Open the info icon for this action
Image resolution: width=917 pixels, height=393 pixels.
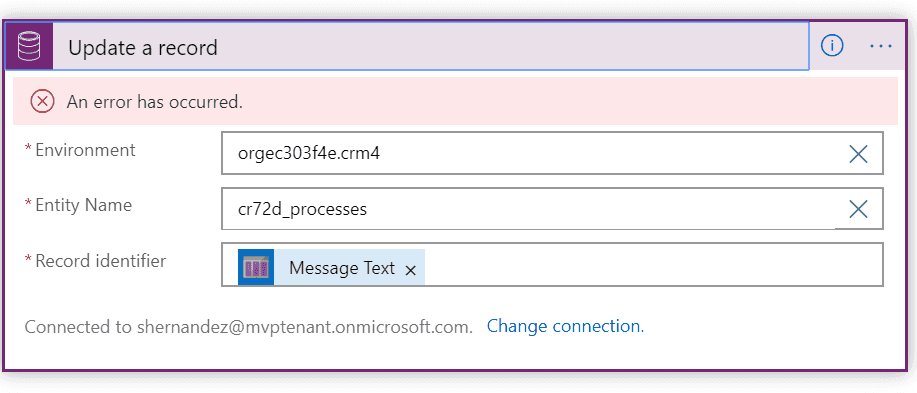(832, 46)
